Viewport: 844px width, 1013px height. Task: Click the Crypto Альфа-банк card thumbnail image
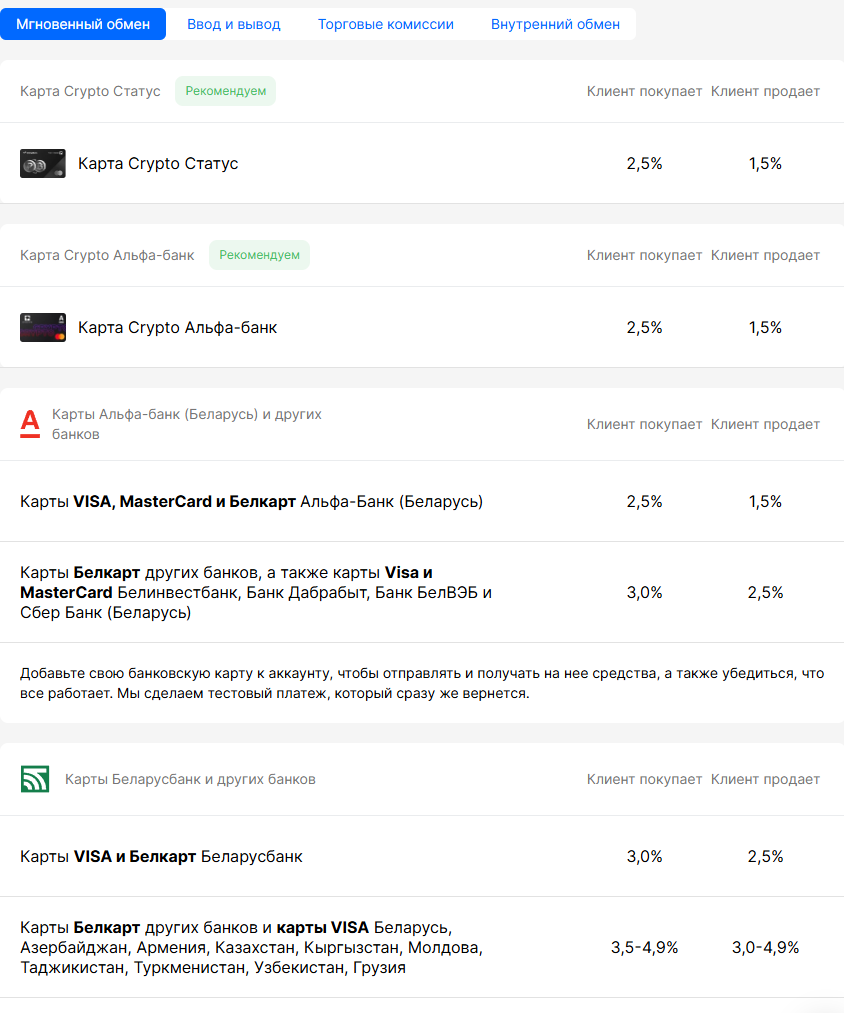(x=42, y=327)
